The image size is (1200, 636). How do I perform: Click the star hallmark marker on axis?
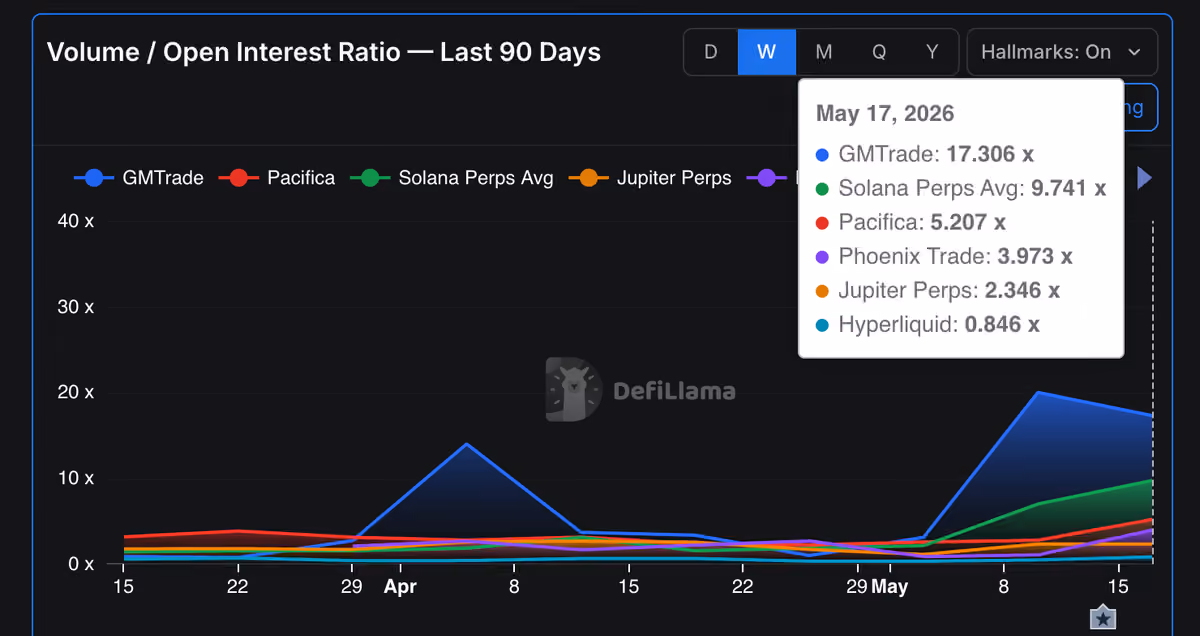click(1103, 618)
